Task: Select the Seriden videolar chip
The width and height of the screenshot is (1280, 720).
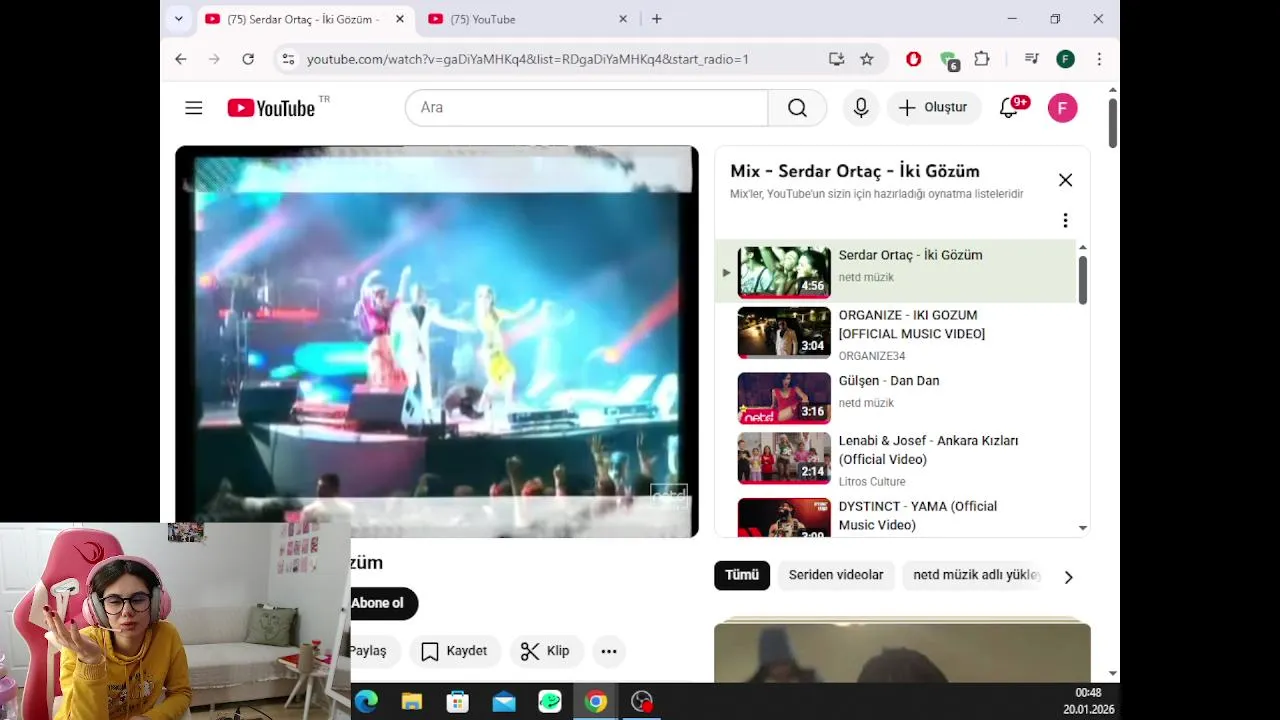Action: (836, 575)
